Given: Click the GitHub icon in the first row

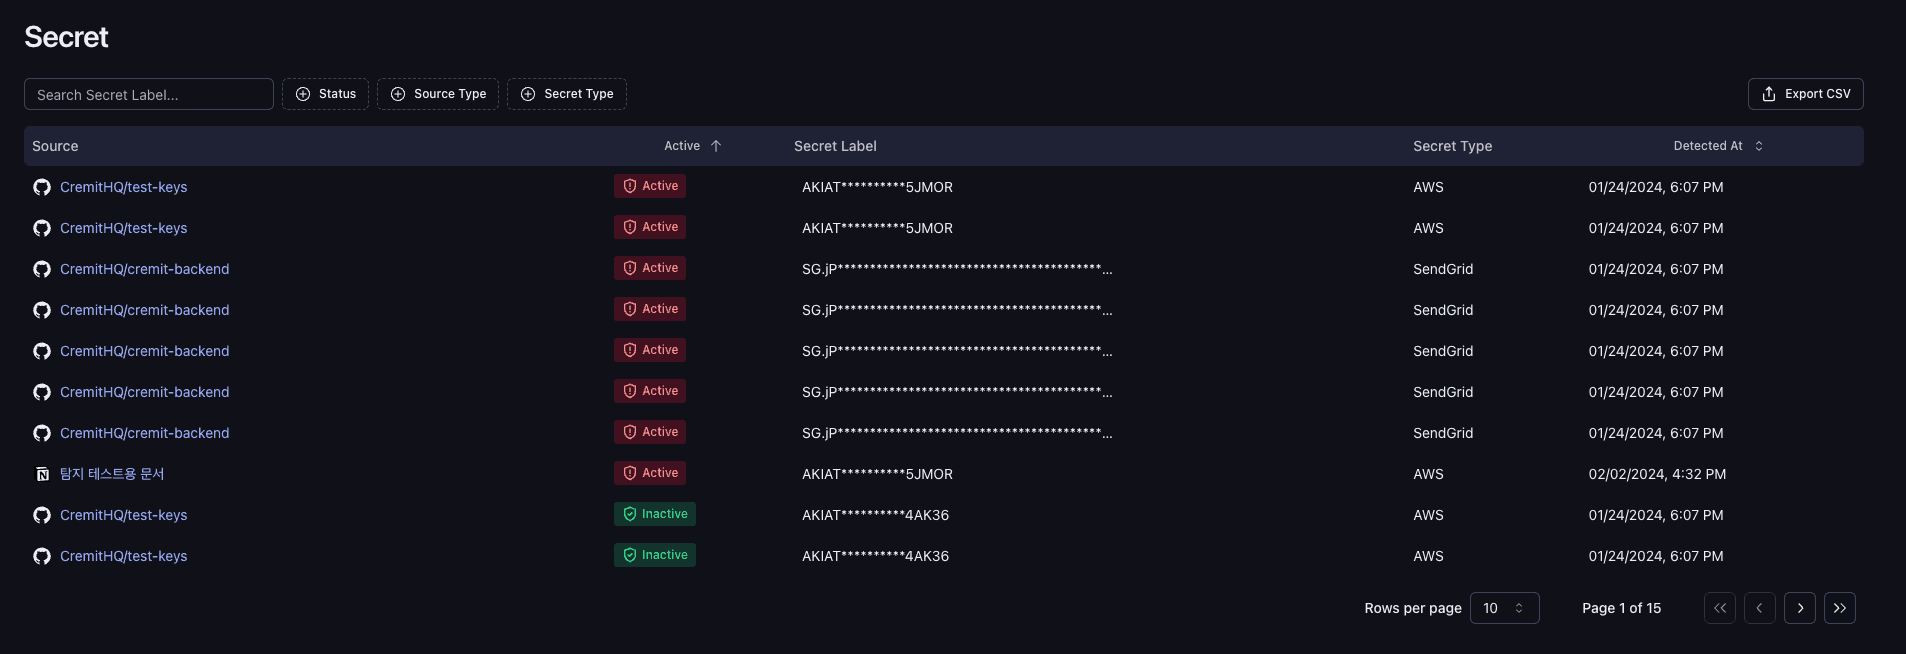Looking at the screenshot, I should click(x=42, y=187).
